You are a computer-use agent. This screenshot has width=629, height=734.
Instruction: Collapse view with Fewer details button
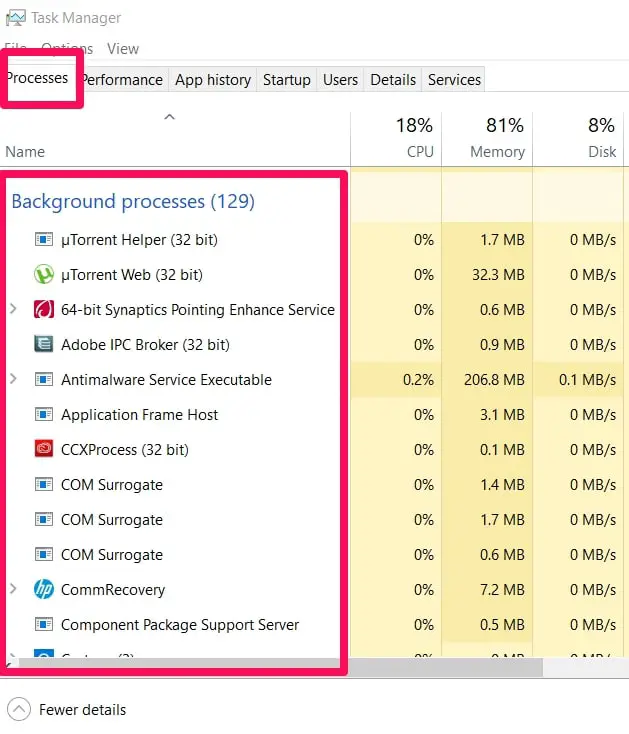pos(66,710)
